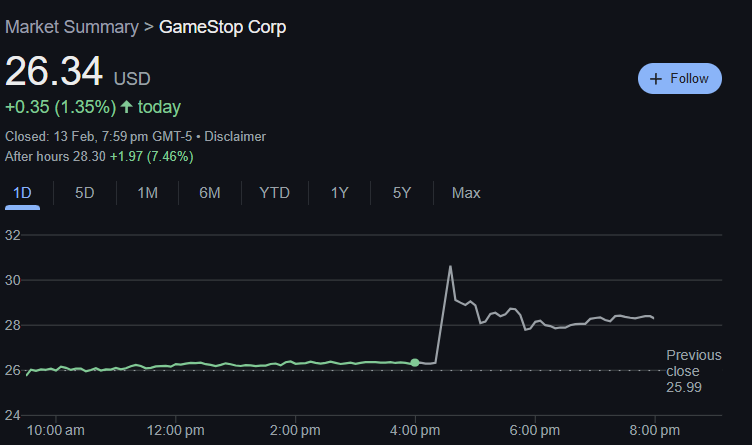Select the YTD chart range tab
Image resolution: width=752 pixels, height=445 pixels.
click(274, 193)
